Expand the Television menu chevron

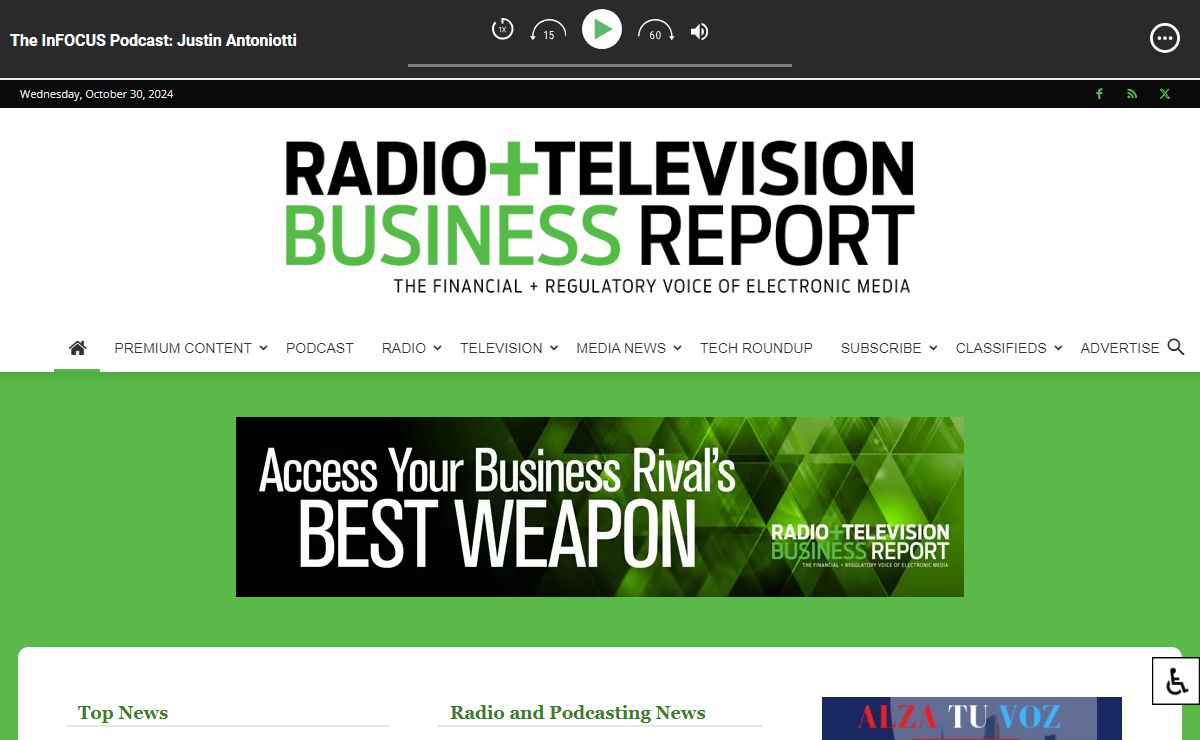(554, 348)
